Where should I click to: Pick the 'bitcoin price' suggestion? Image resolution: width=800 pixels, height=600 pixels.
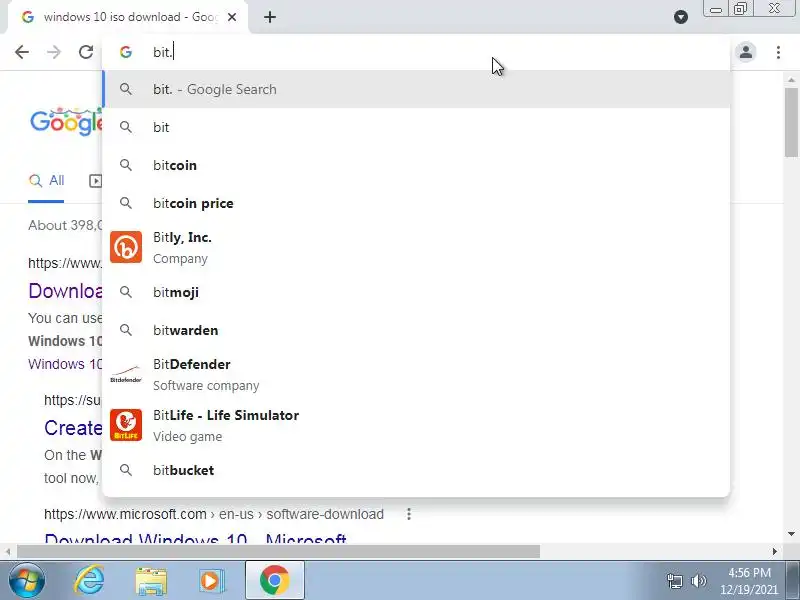(x=416, y=203)
